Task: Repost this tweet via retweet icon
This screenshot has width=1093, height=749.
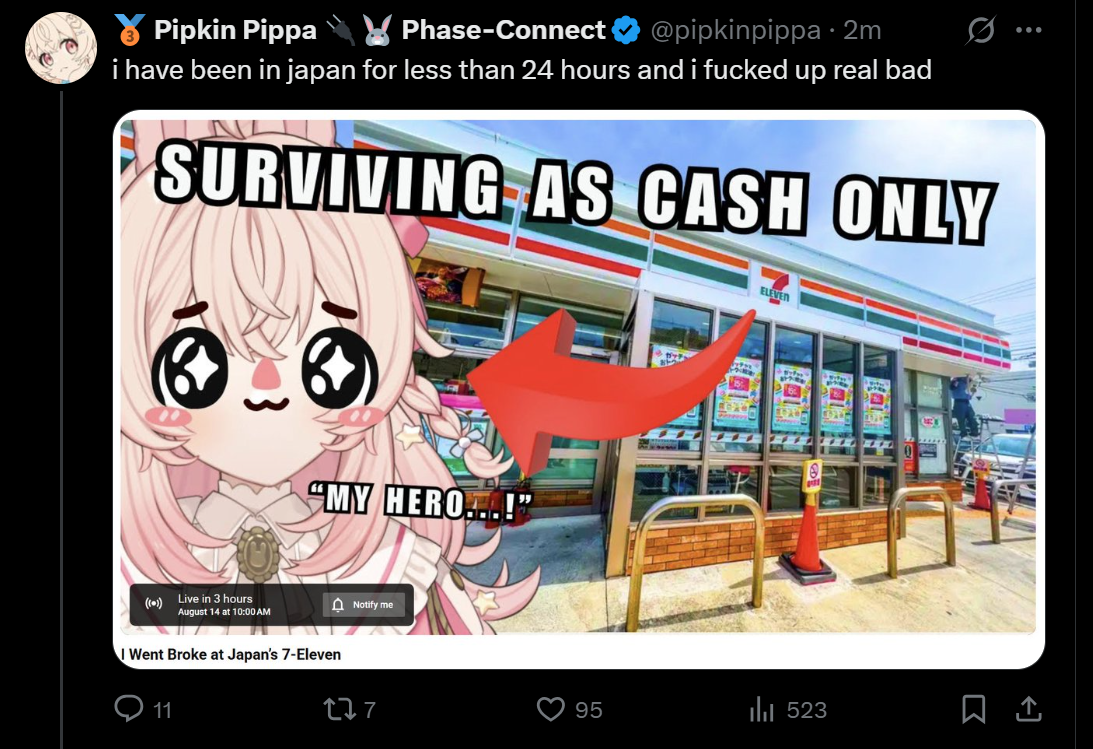Action: coord(339,709)
